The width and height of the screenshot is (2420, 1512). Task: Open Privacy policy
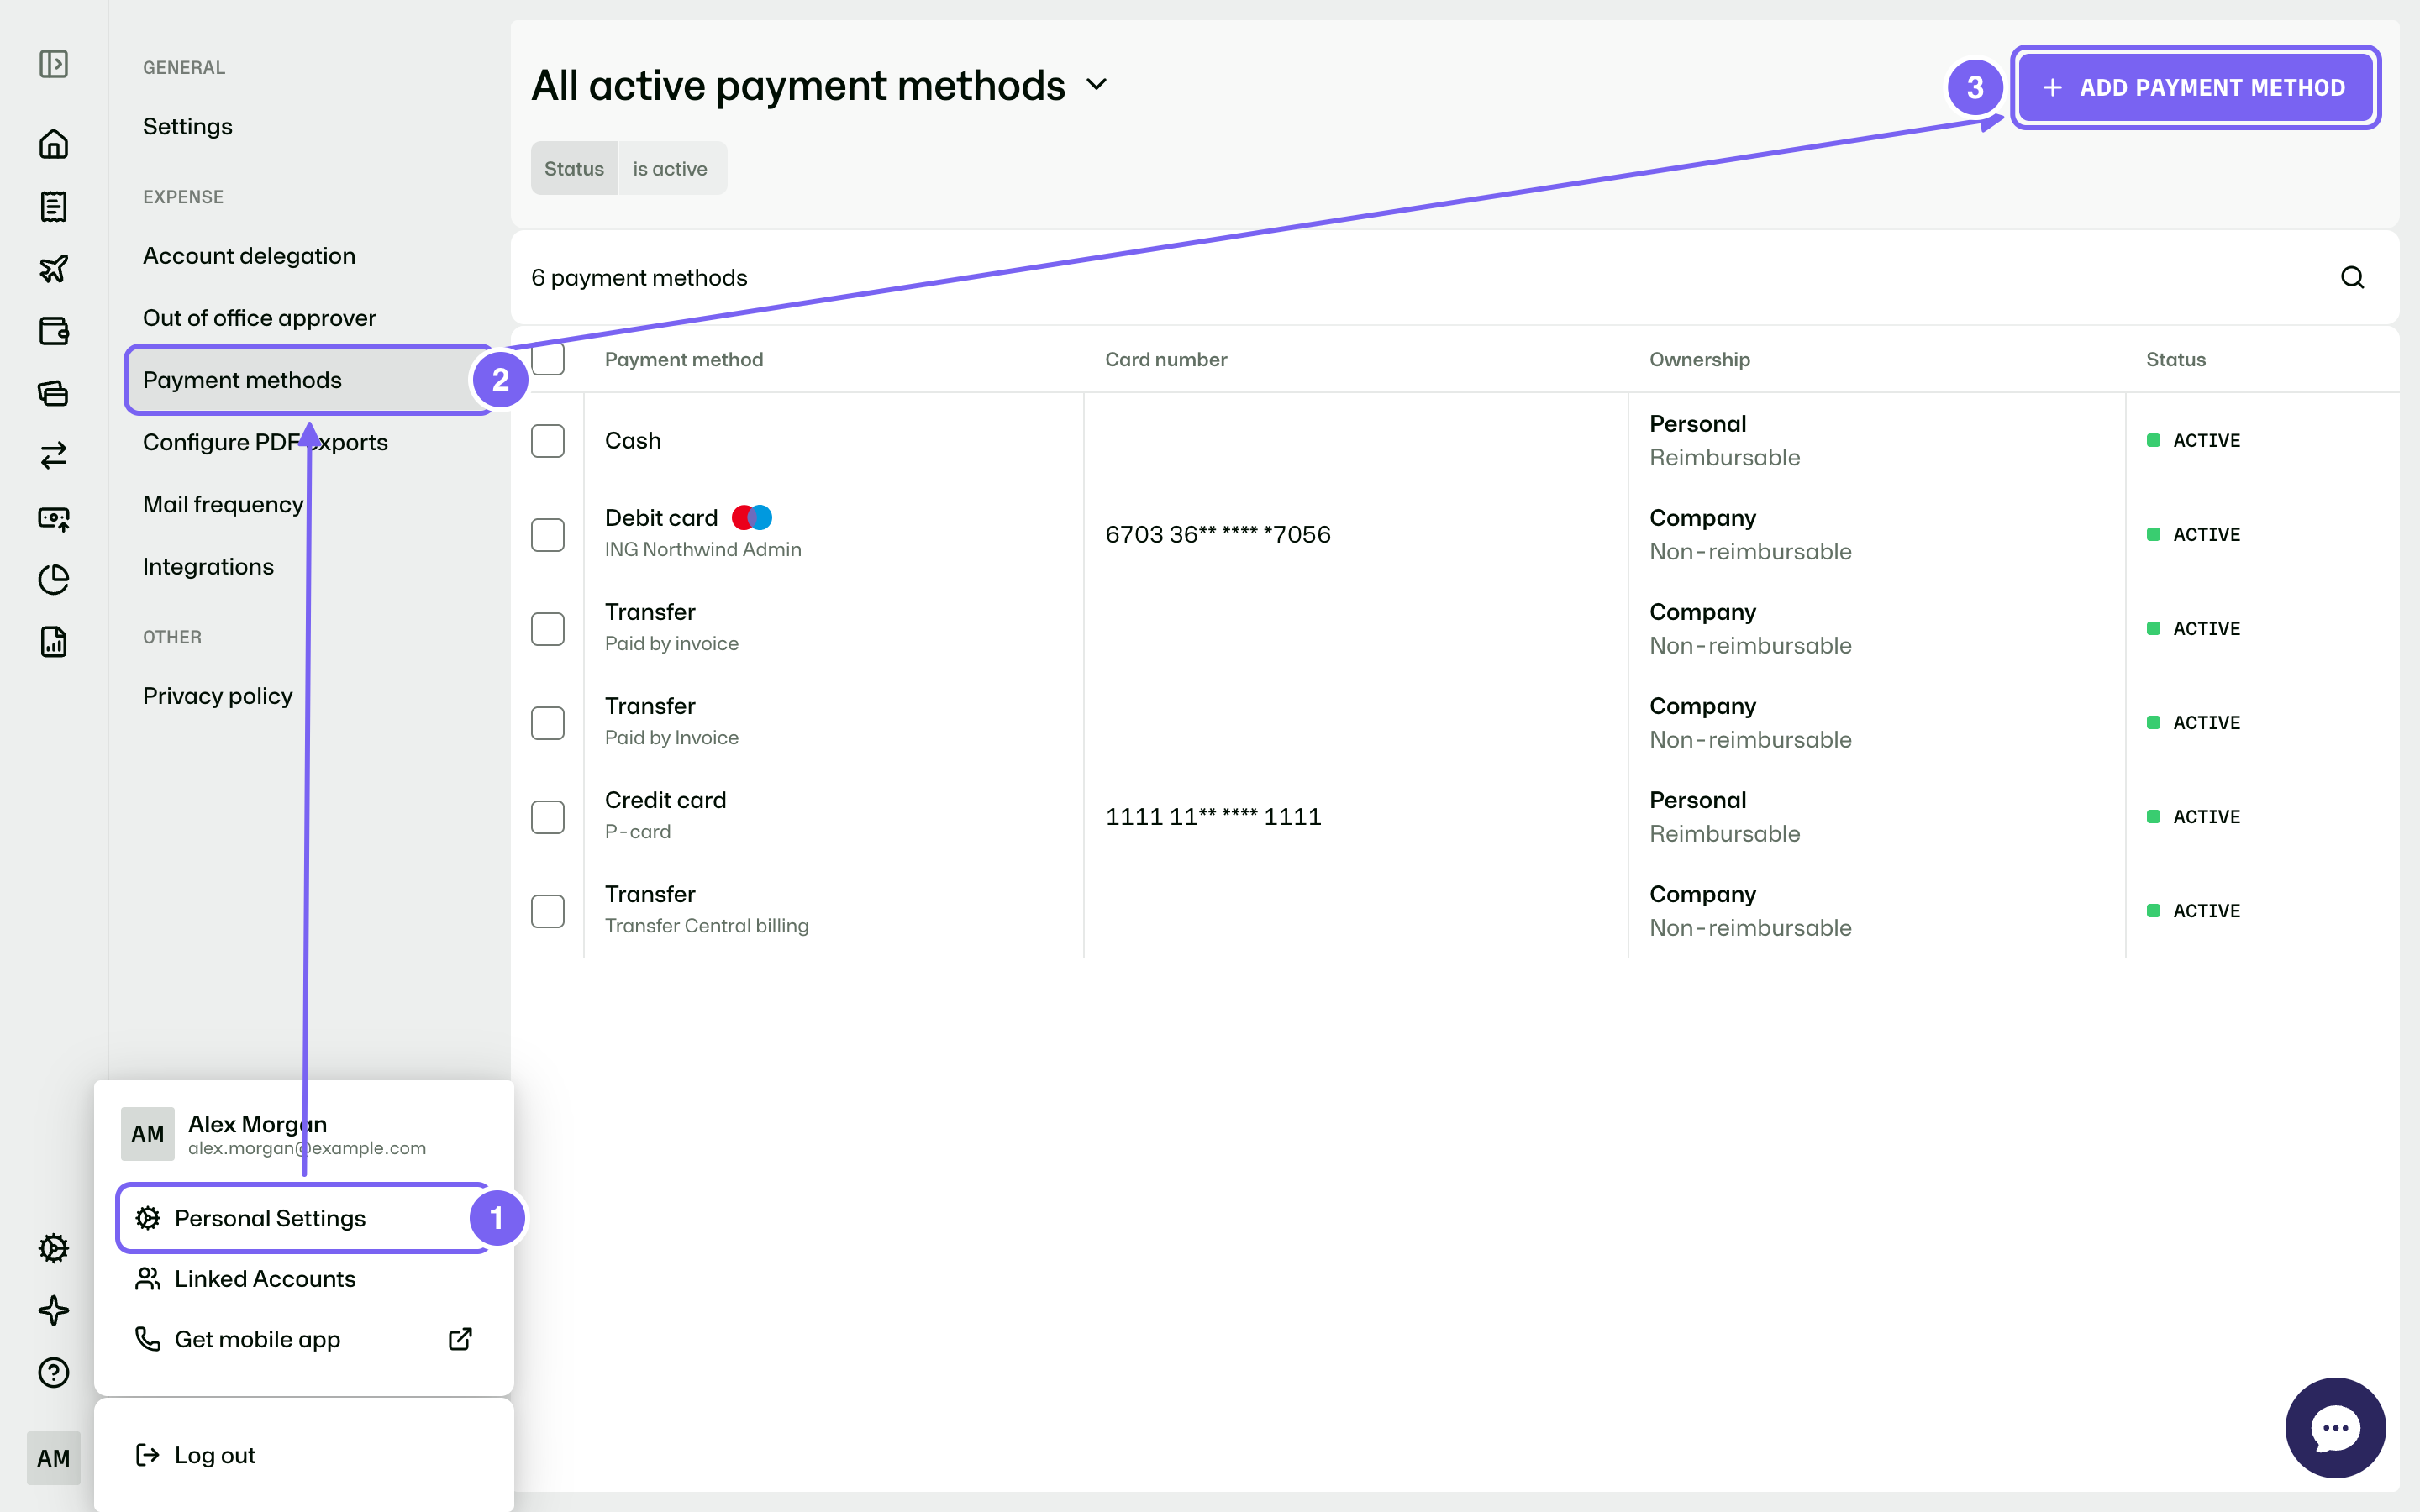pos(218,696)
